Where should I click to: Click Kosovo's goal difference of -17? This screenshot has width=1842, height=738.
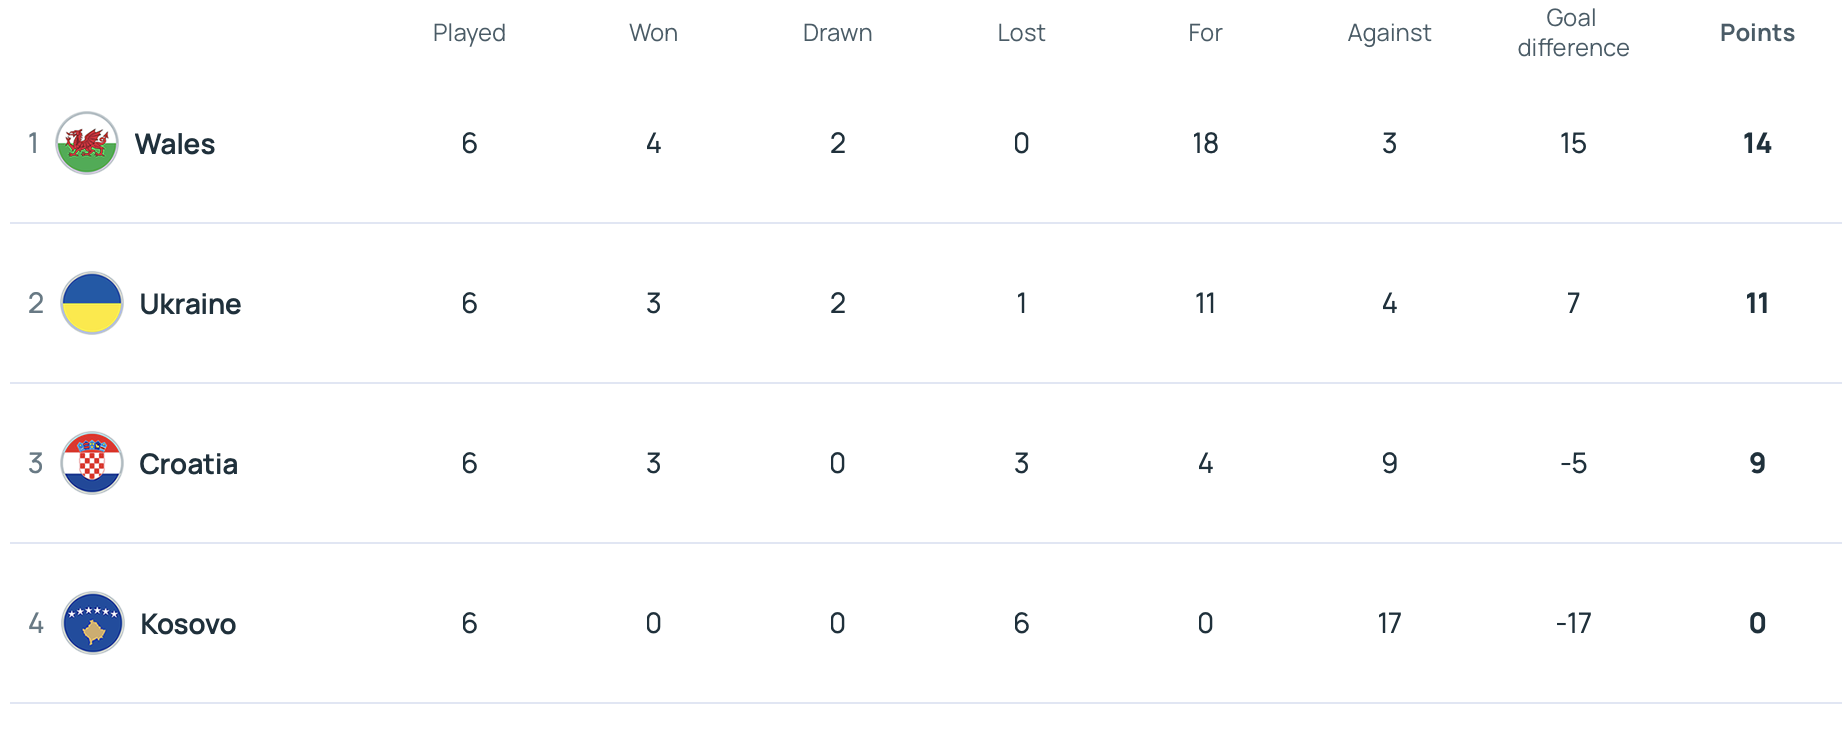[1573, 623]
